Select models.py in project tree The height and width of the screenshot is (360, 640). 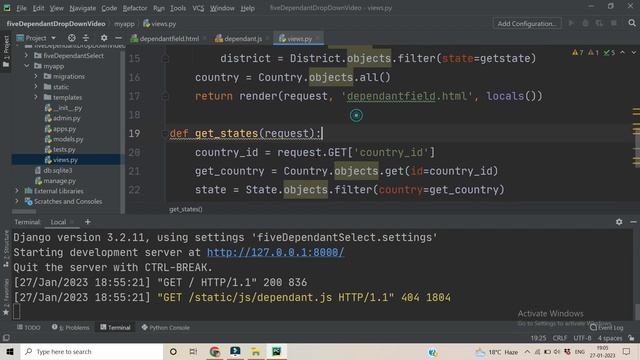pyautogui.click(x=64, y=139)
